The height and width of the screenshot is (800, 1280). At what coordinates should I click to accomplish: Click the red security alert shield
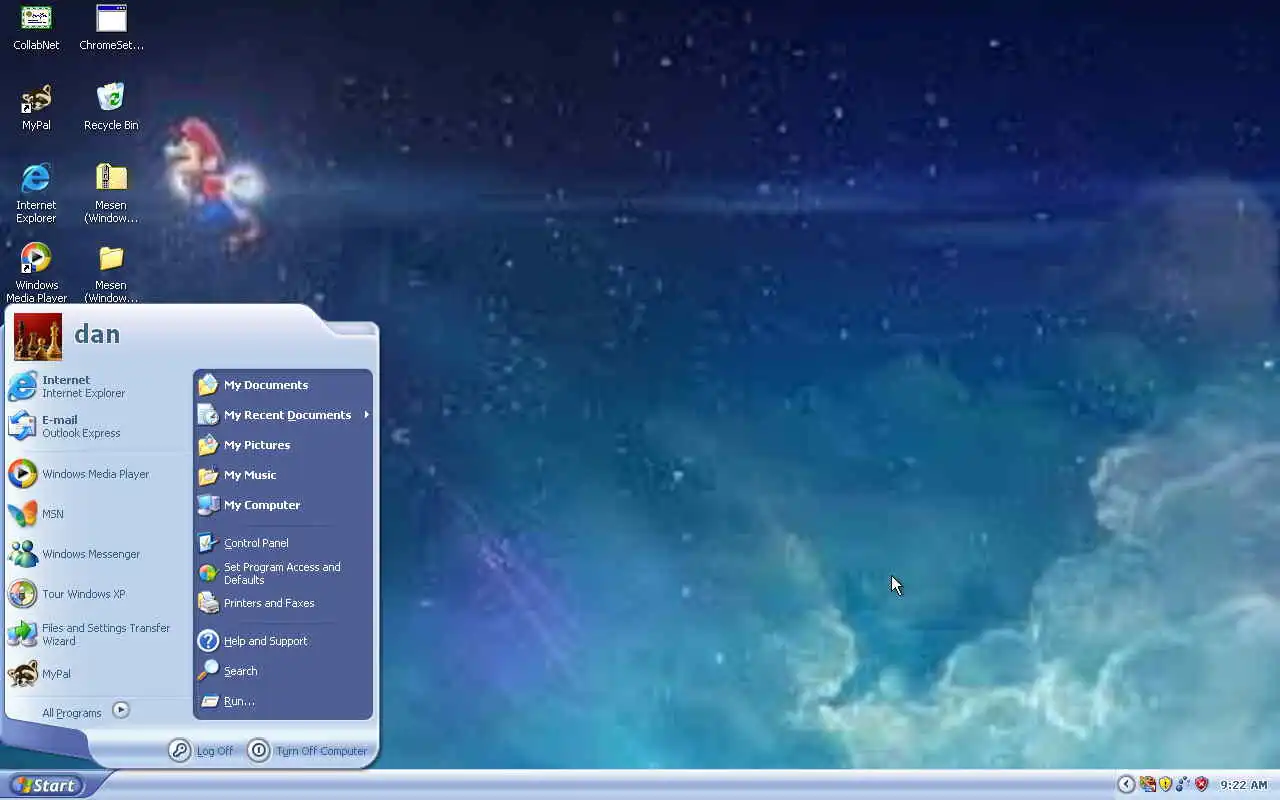tap(1202, 785)
